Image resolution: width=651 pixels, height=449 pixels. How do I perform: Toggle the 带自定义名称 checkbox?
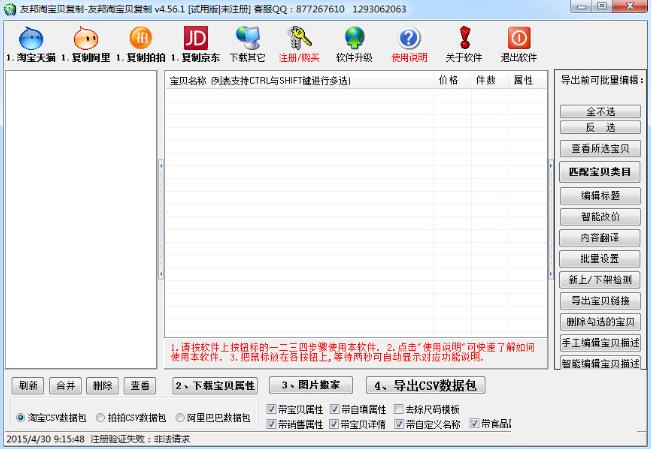399,424
